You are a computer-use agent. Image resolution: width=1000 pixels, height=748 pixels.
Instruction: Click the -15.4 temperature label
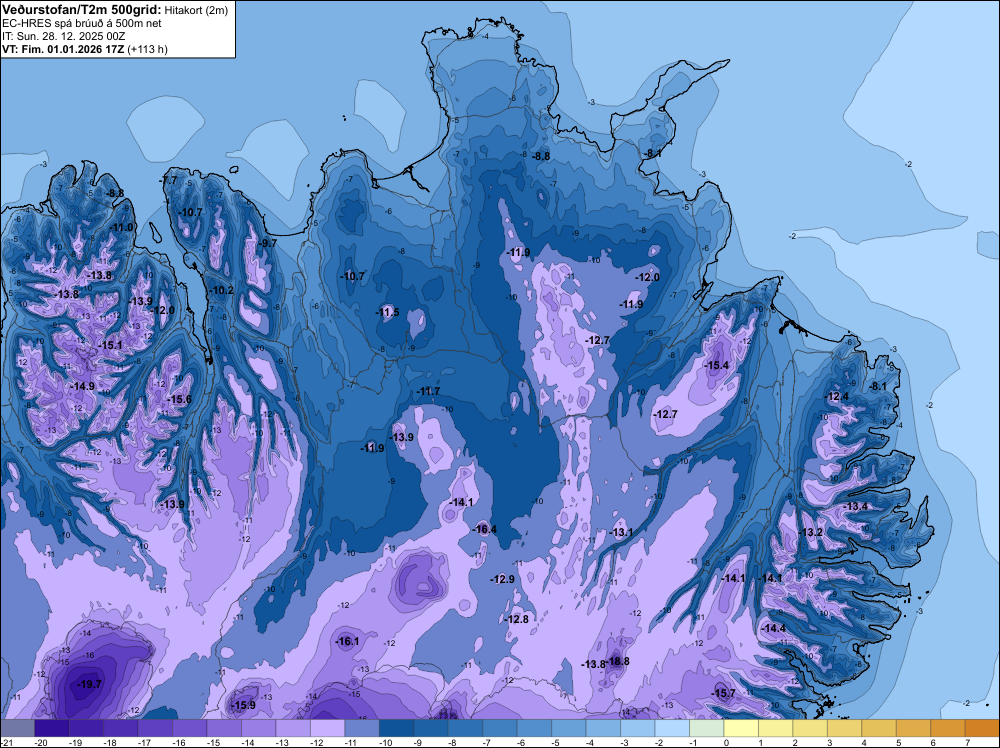click(x=716, y=365)
